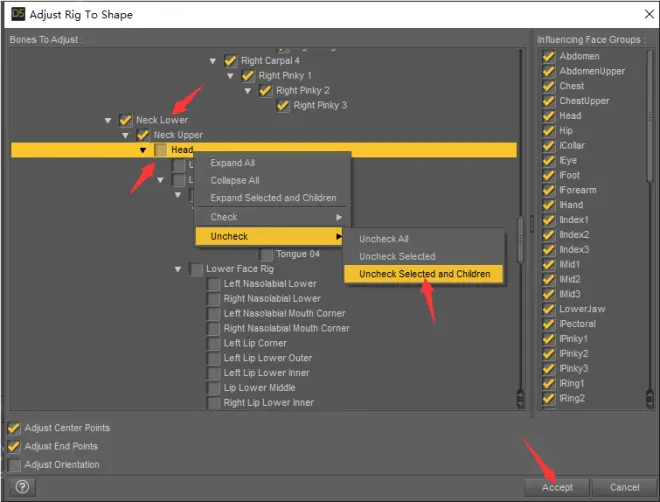660x502 pixels.
Task: Collapse the Right Pinky 1 node
Action: pyautogui.click(x=230, y=76)
